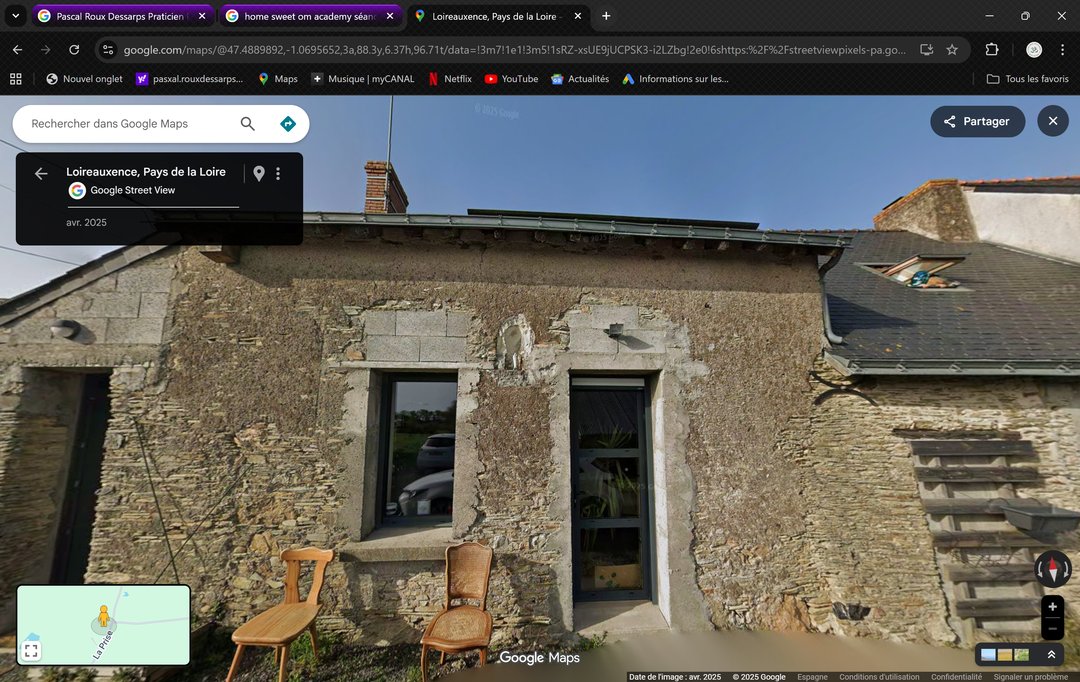Go back using the Street View panel arrow
This screenshot has width=1080, height=682.
click(41, 174)
